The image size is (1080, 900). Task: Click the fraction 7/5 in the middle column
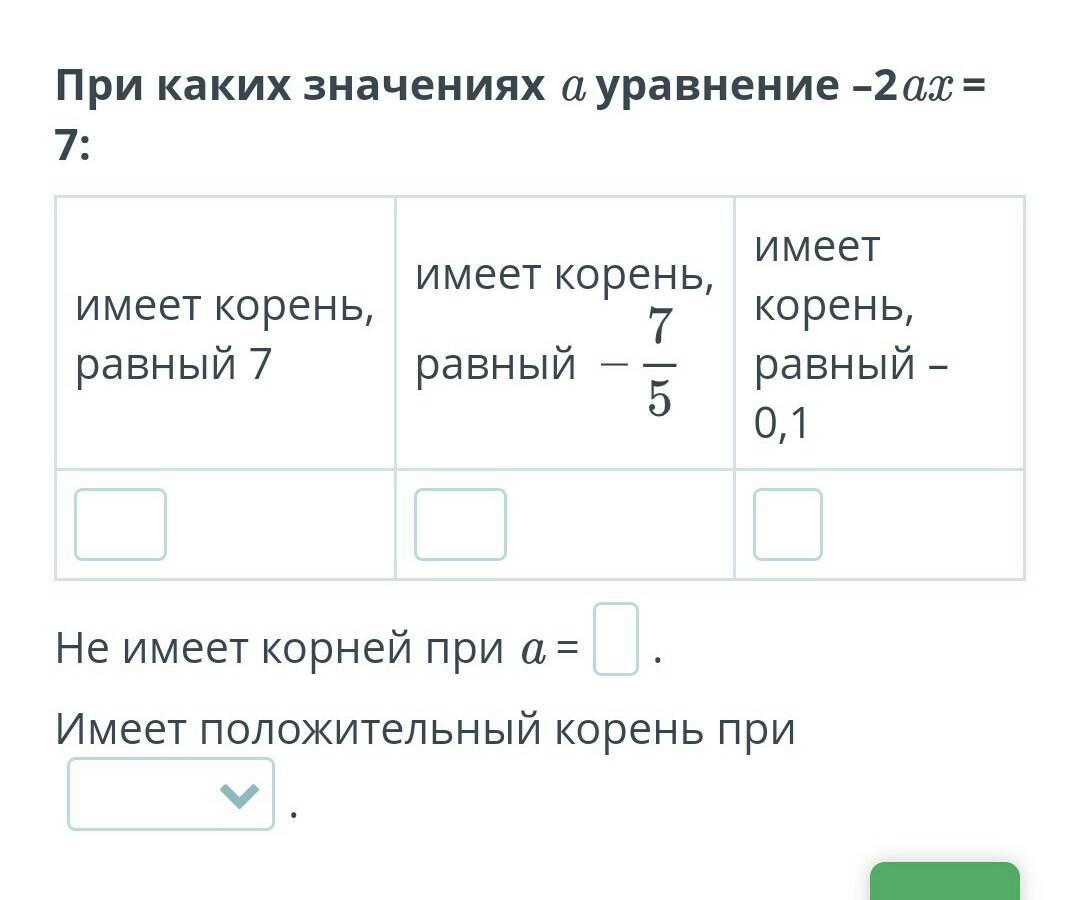click(659, 362)
